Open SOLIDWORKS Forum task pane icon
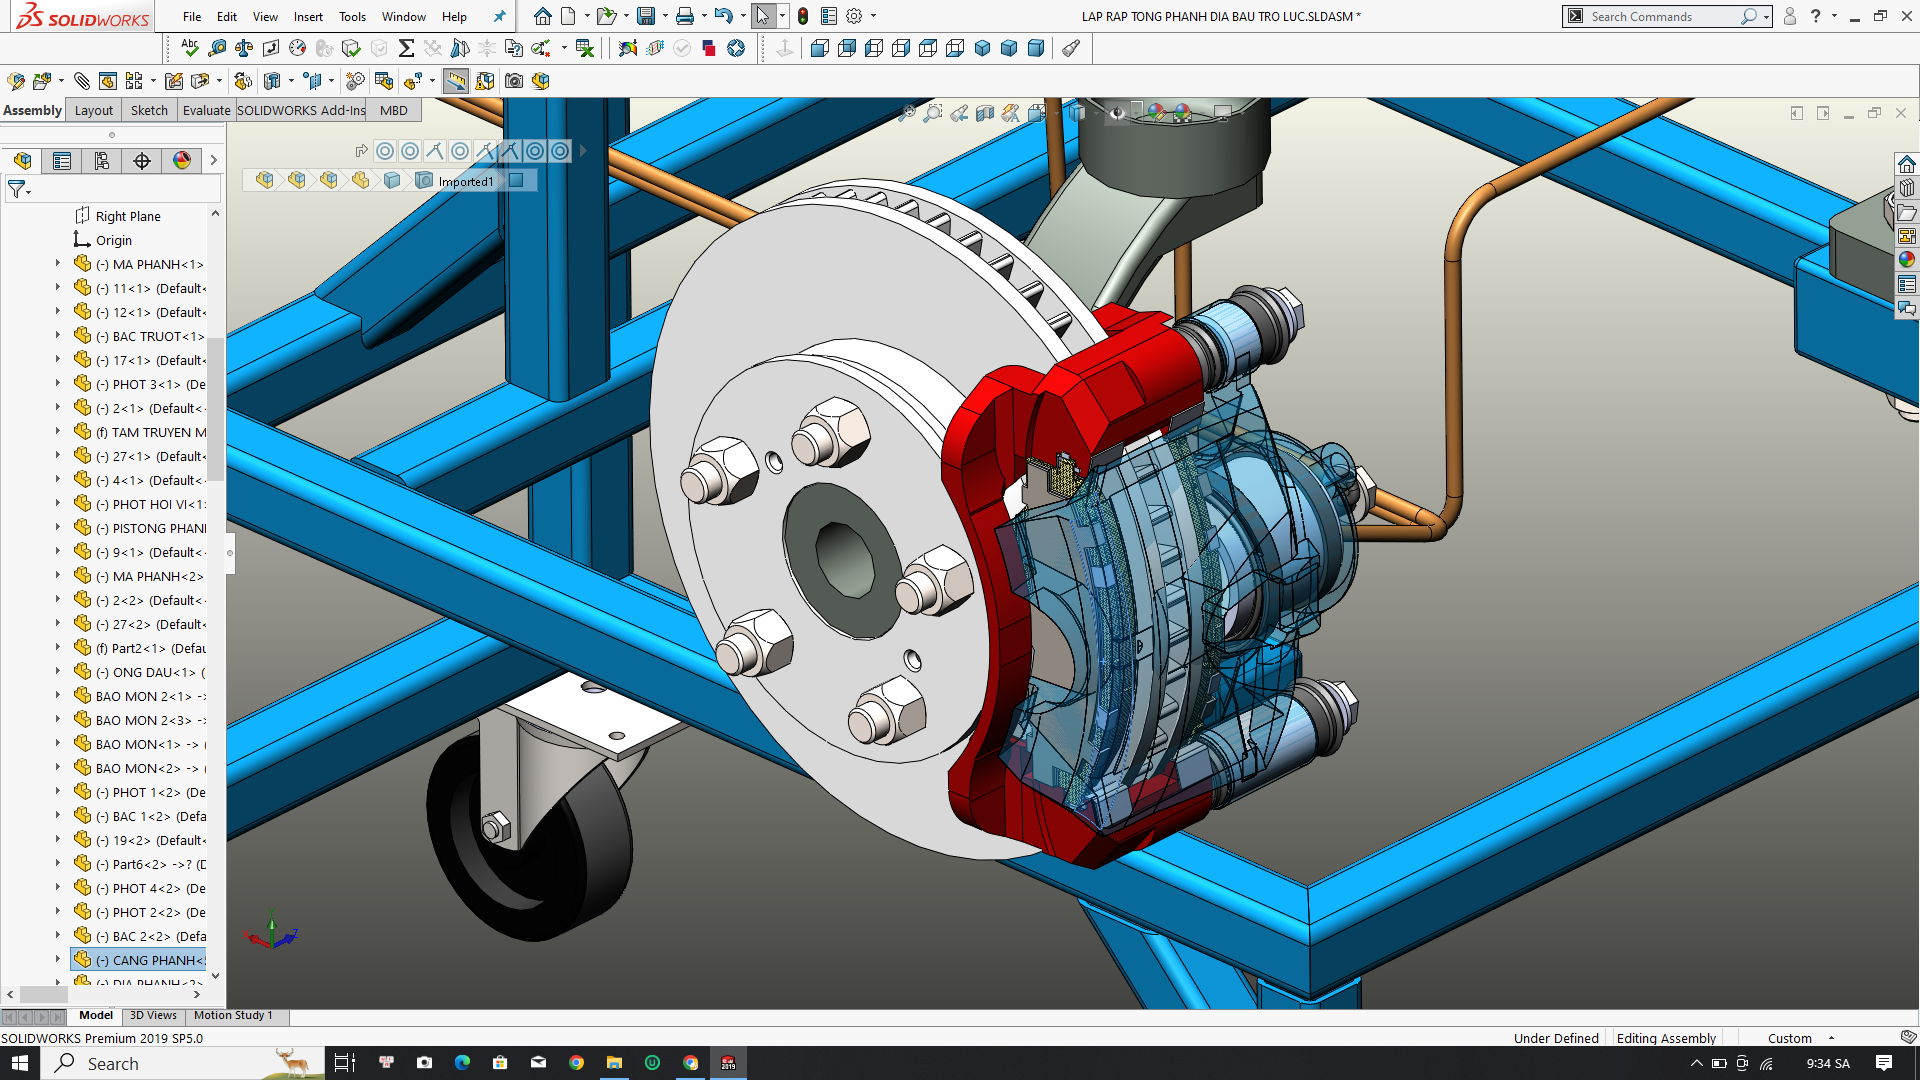The height and width of the screenshot is (1080, 1920). click(1907, 309)
